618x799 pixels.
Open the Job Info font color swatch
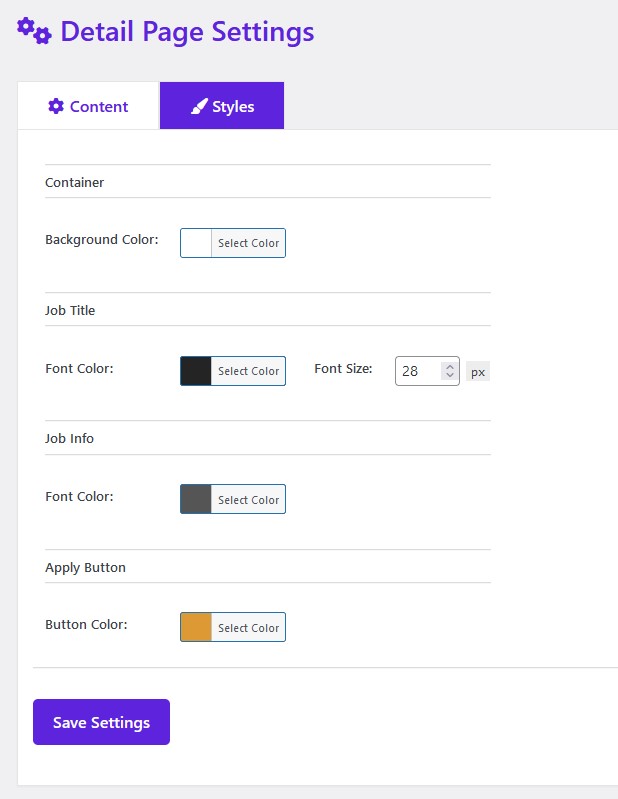(x=196, y=499)
